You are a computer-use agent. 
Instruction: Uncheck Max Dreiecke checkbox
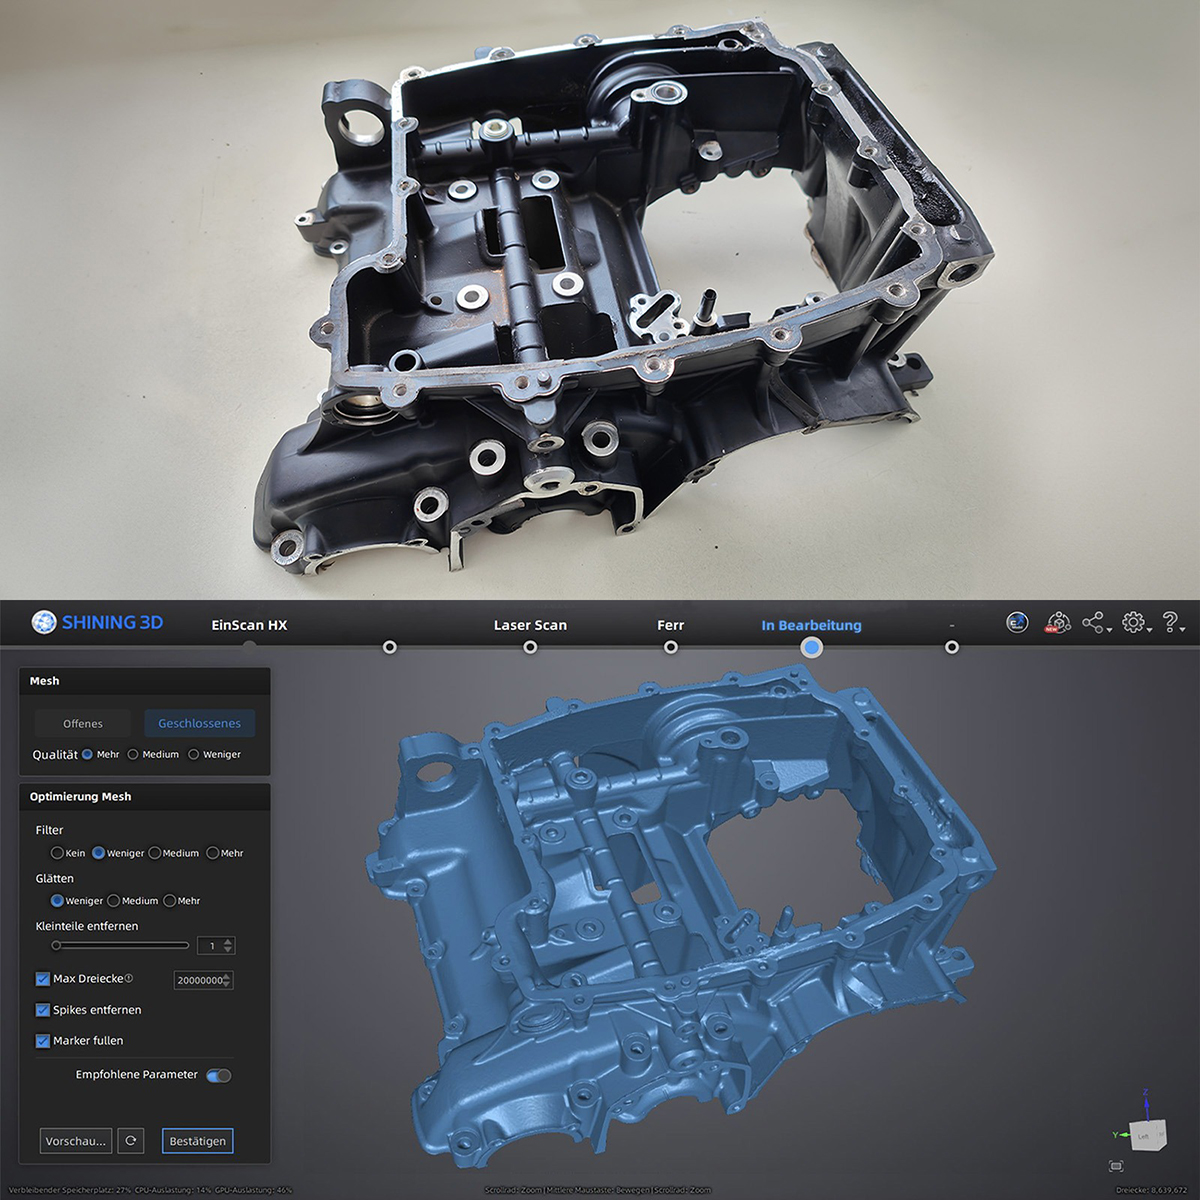click(x=43, y=979)
